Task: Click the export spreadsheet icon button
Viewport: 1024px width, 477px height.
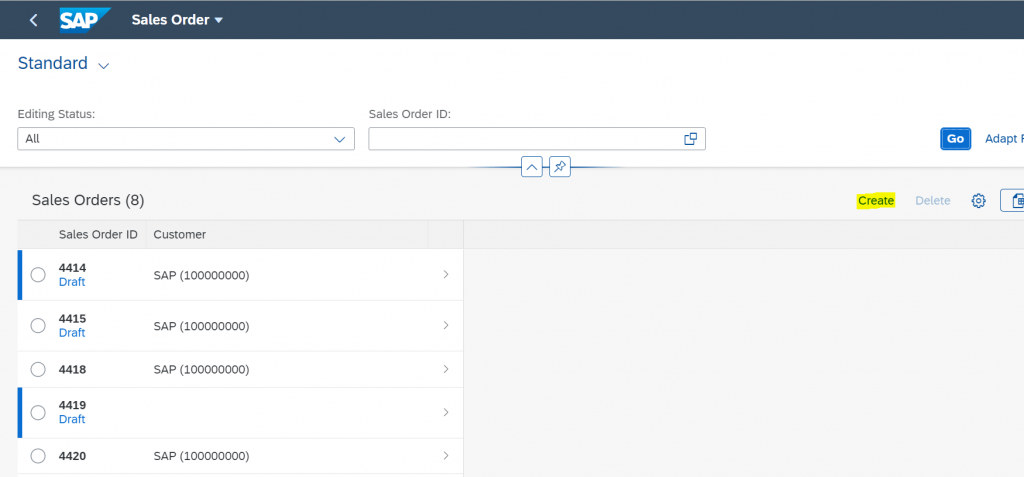Action: [x=1014, y=201]
